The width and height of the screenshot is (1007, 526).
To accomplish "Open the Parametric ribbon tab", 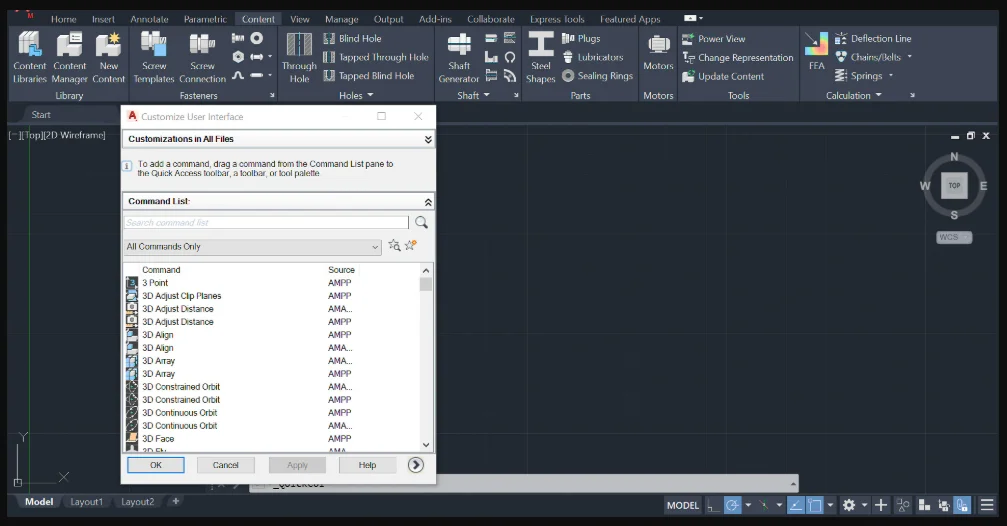I will pyautogui.click(x=205, y=19).
